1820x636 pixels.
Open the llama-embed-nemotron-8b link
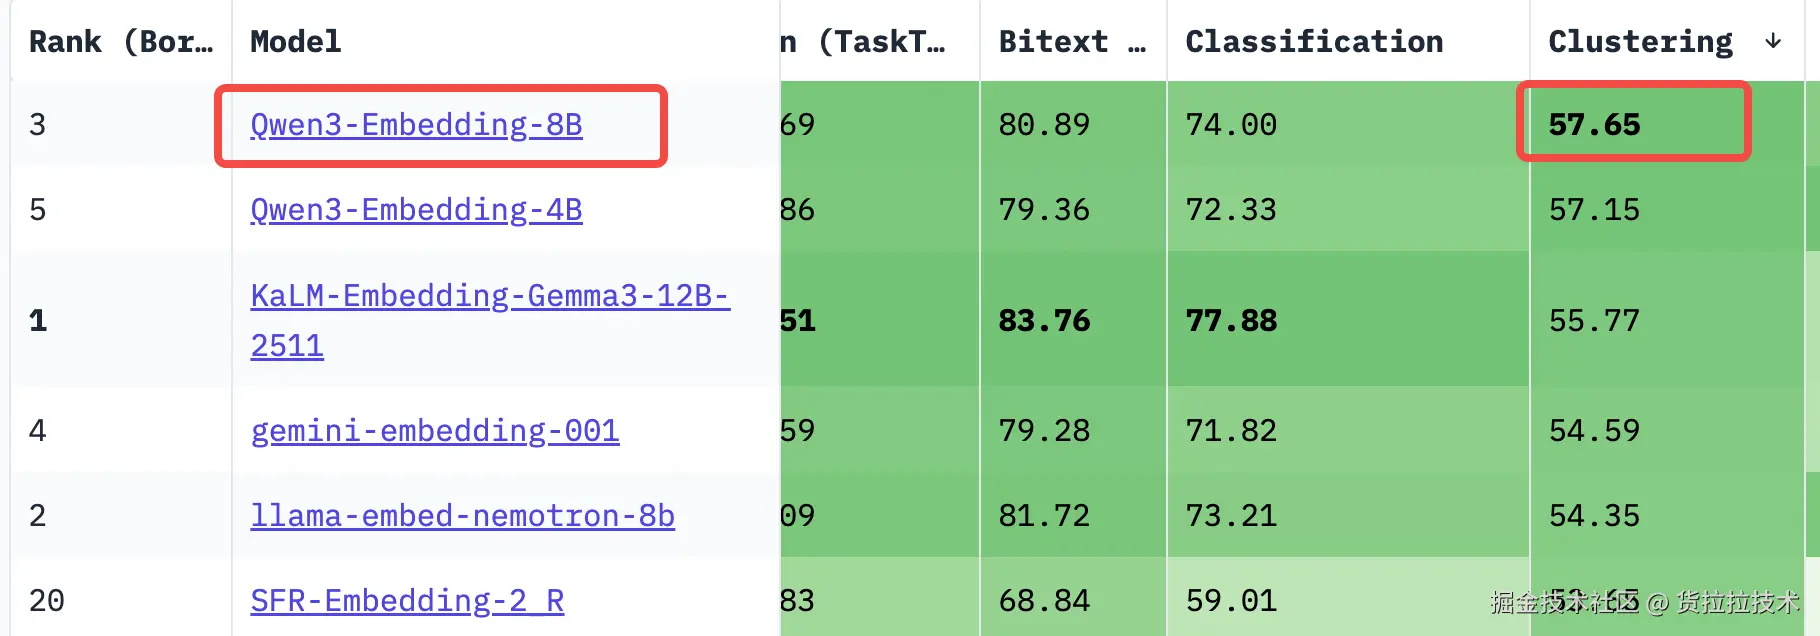click(462, 516)
